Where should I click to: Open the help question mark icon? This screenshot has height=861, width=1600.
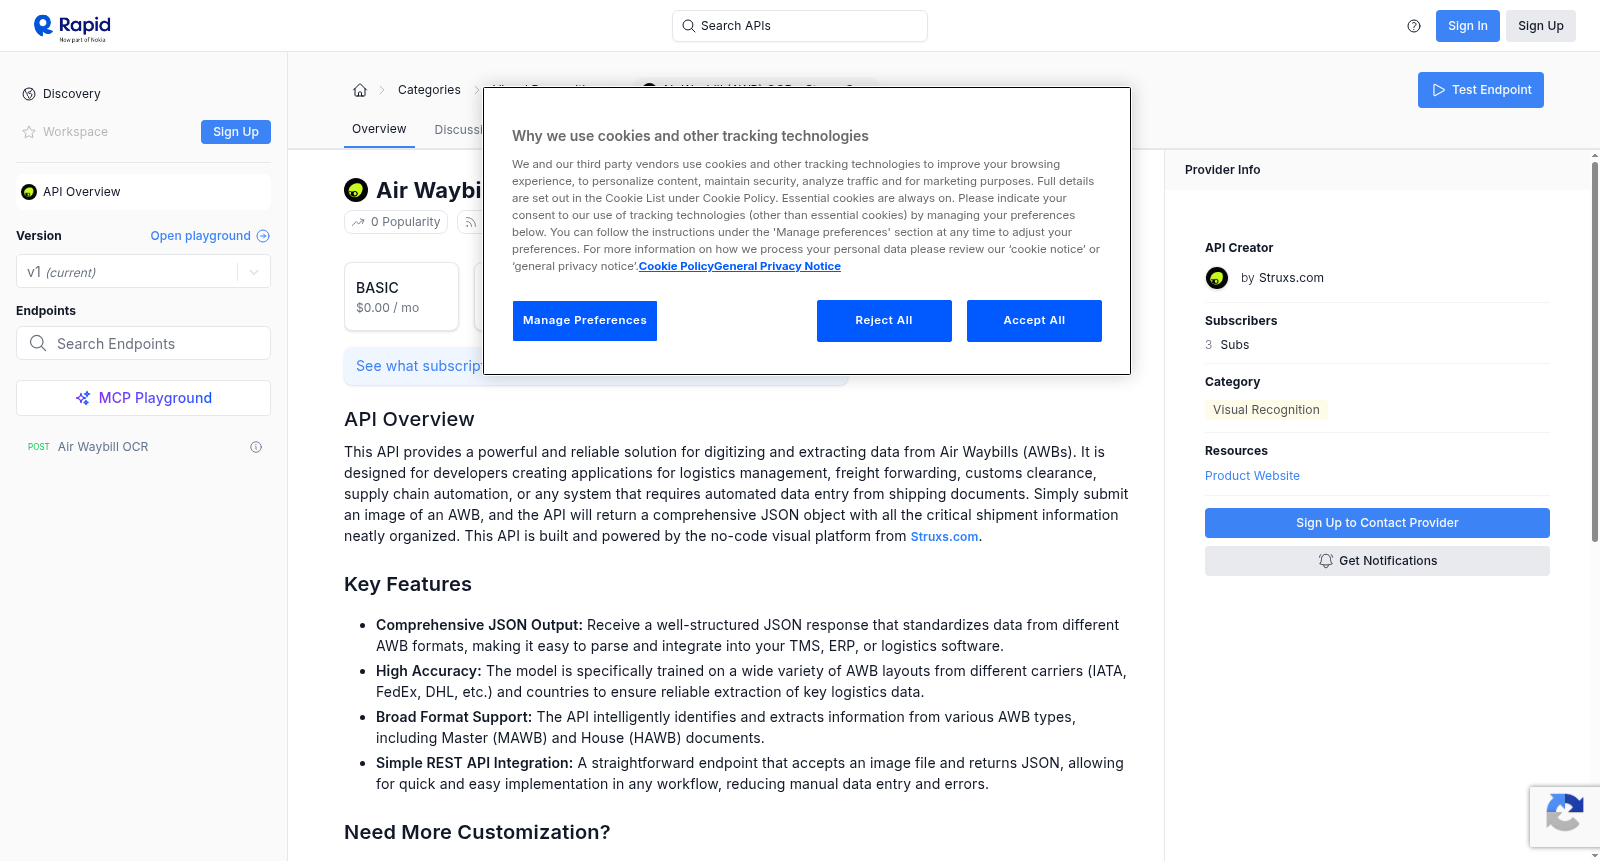coord(1414,26)
